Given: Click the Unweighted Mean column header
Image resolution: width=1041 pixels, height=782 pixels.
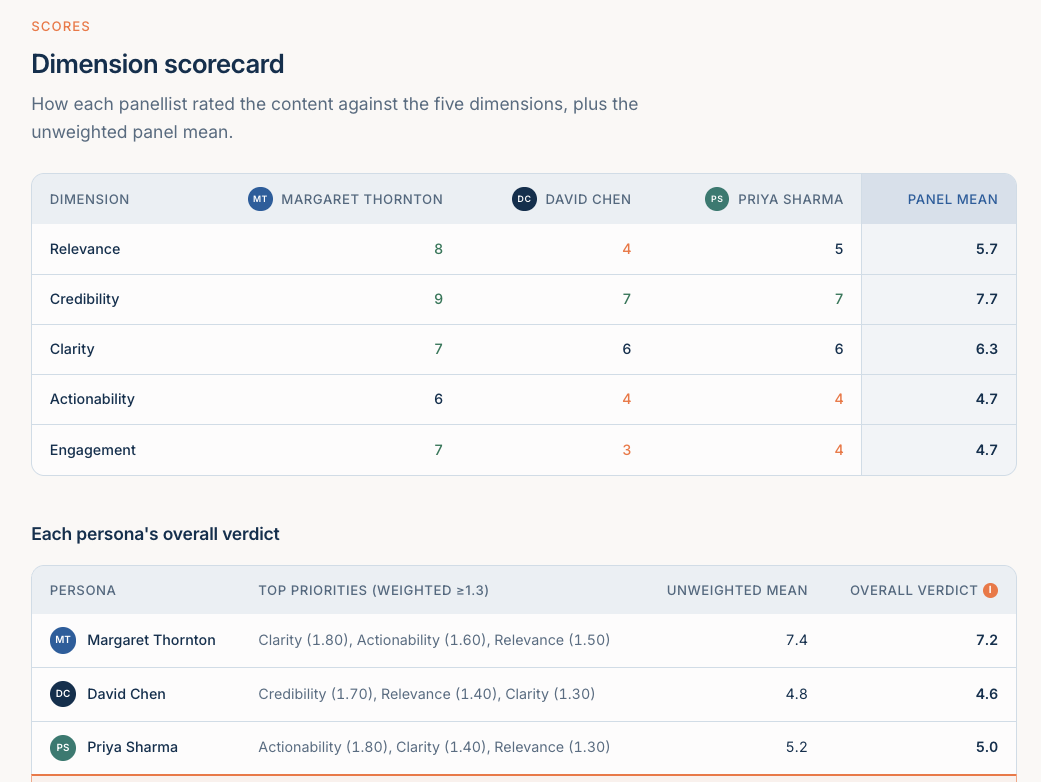Looking at the screenshot, I should click(737, 590).
